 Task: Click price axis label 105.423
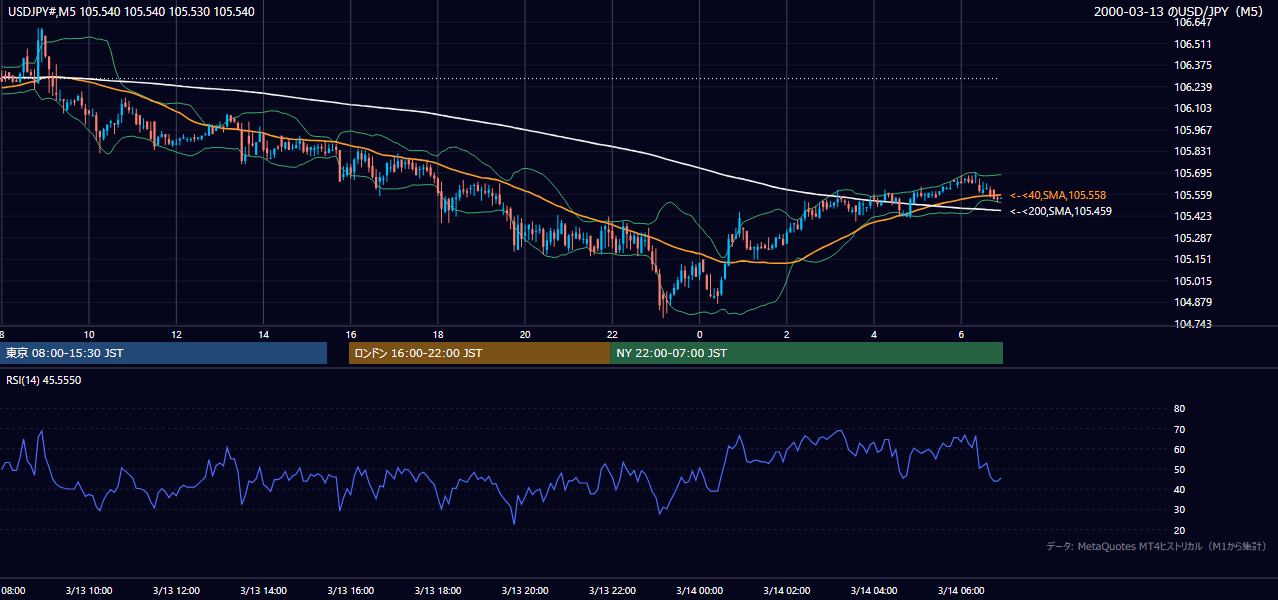1193,216
